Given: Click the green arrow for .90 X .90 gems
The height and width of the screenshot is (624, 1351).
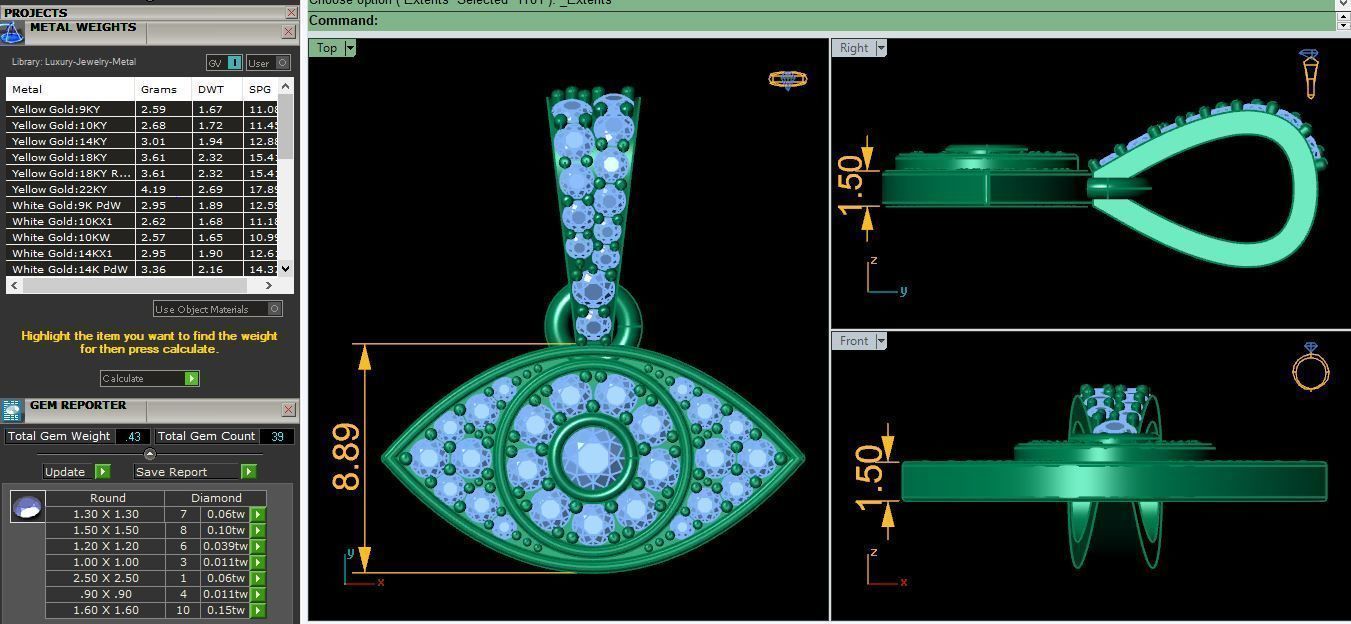Looking at the screenshot, I should [258, 594].
